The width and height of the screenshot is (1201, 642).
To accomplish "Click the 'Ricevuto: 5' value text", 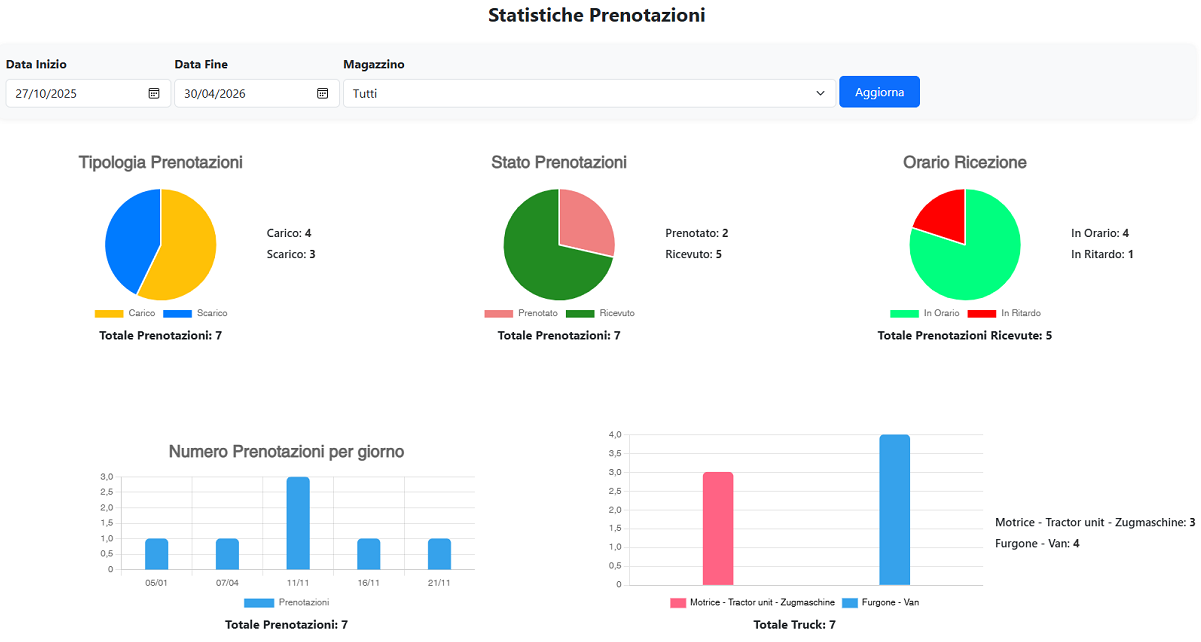I will [693, 254].
